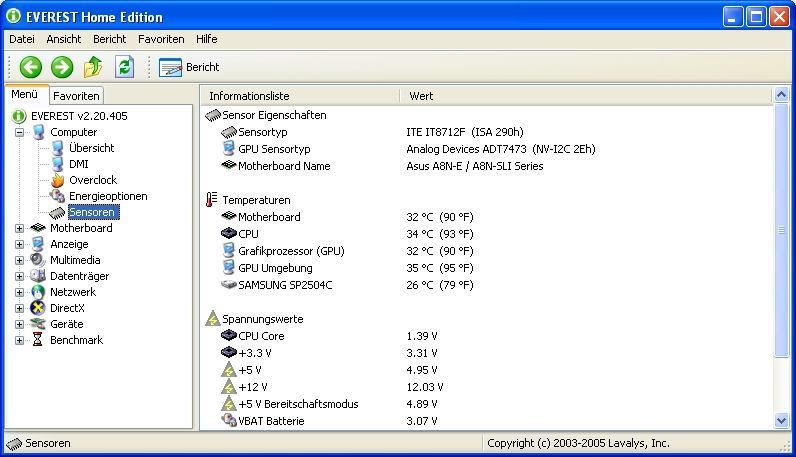The height and width of the screenshot is (457, 796).
Task: Click the Sensoren status bar label
Action: tap(48, 443)
